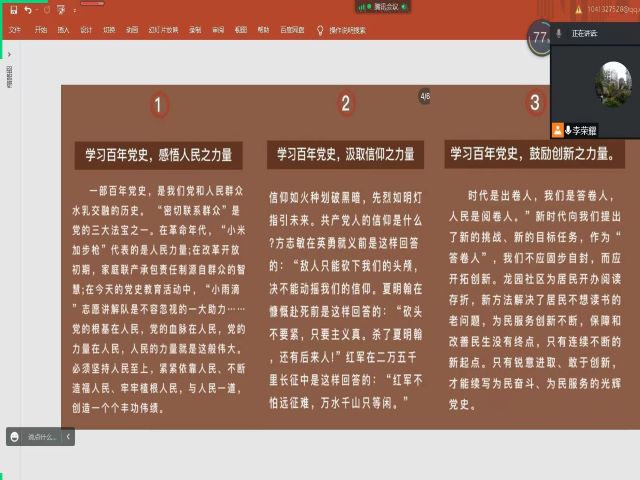
Task: Click the circled number 1 on slide
Action: coord(159,105)
